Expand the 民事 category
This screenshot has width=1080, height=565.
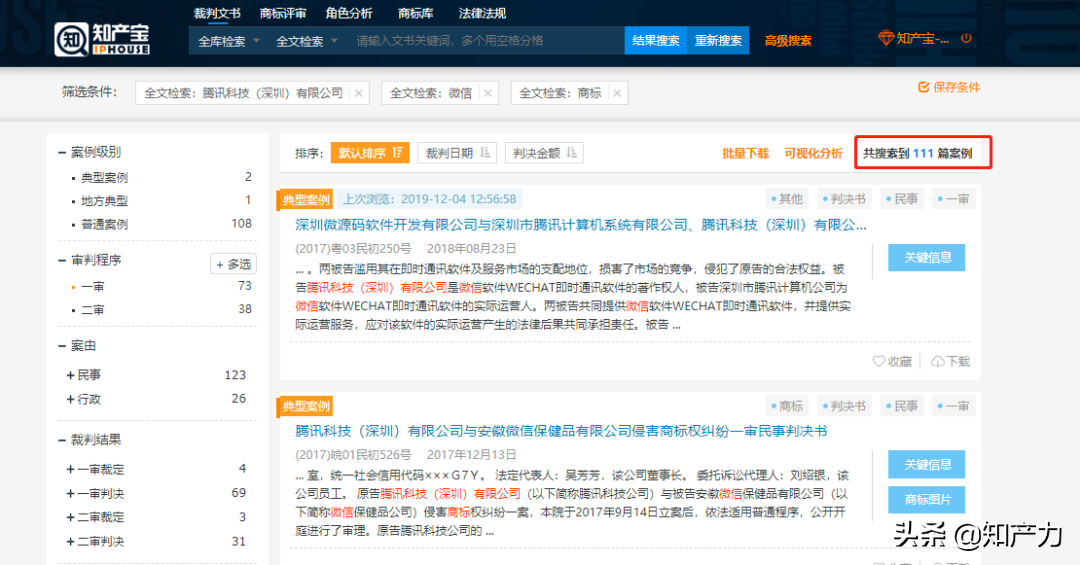70,375
